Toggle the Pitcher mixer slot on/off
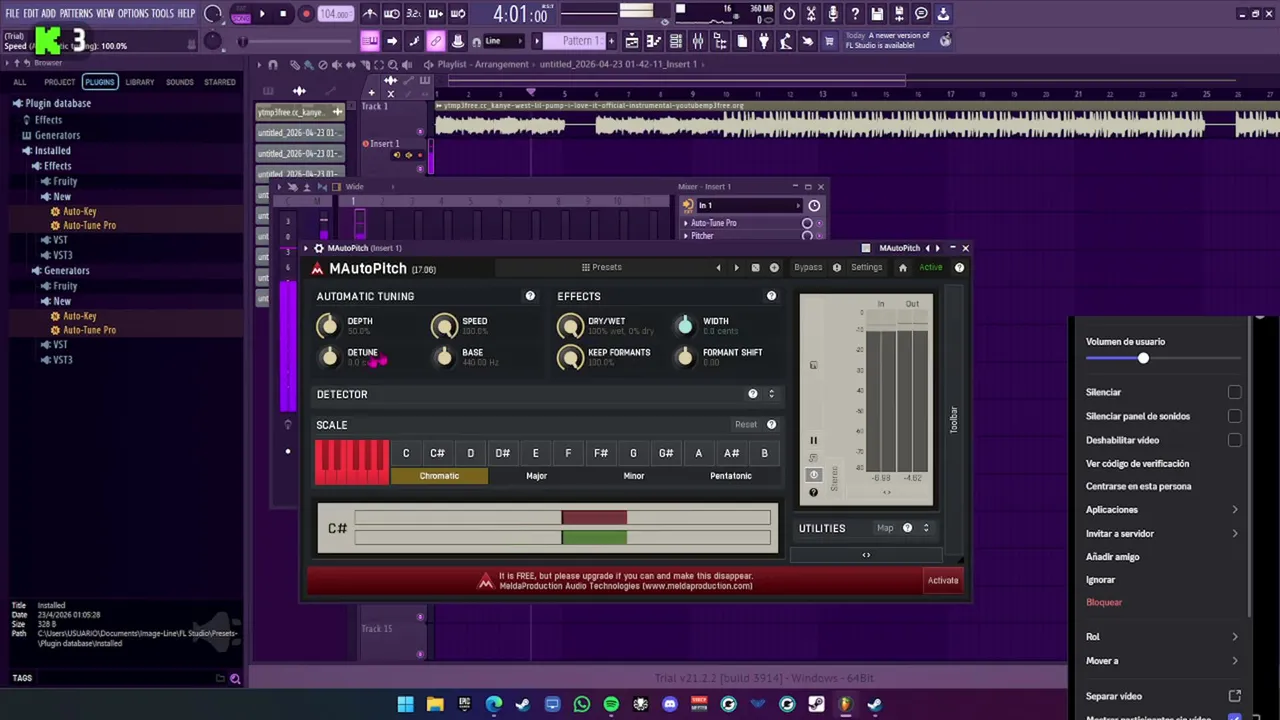The image size is (1280, 720). [807, 236]
